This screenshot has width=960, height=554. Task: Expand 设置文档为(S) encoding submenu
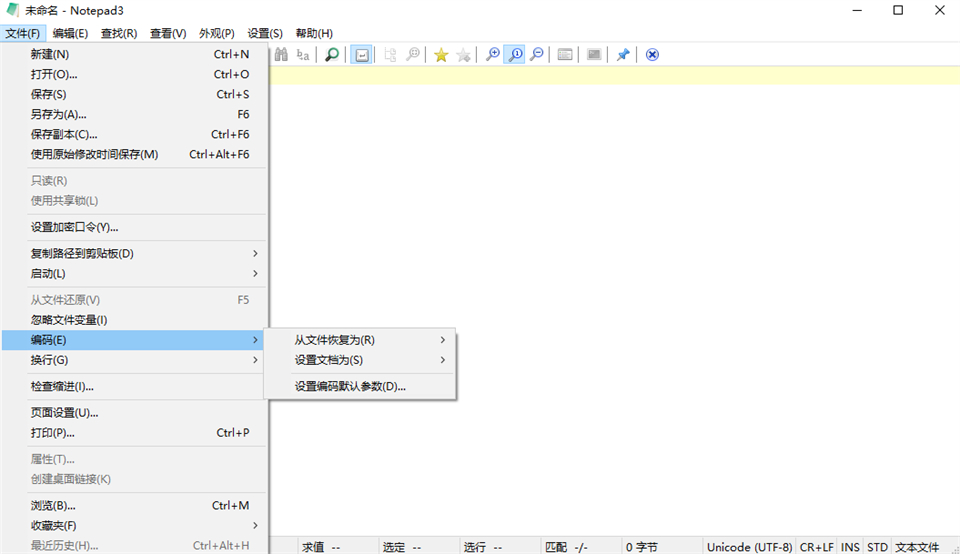click(361, 360)
